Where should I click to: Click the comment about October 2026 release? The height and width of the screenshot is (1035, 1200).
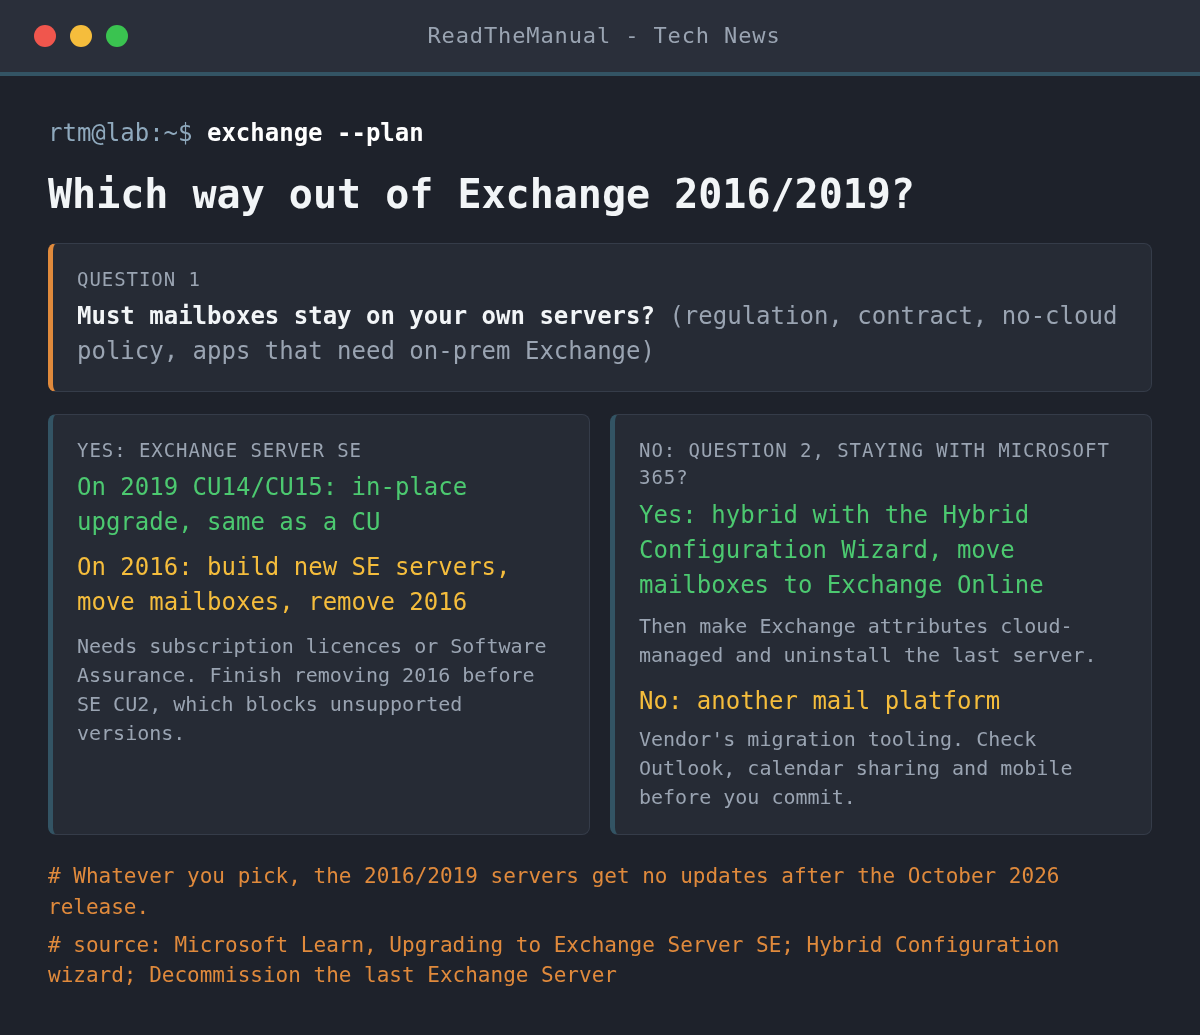click(553, 891)
